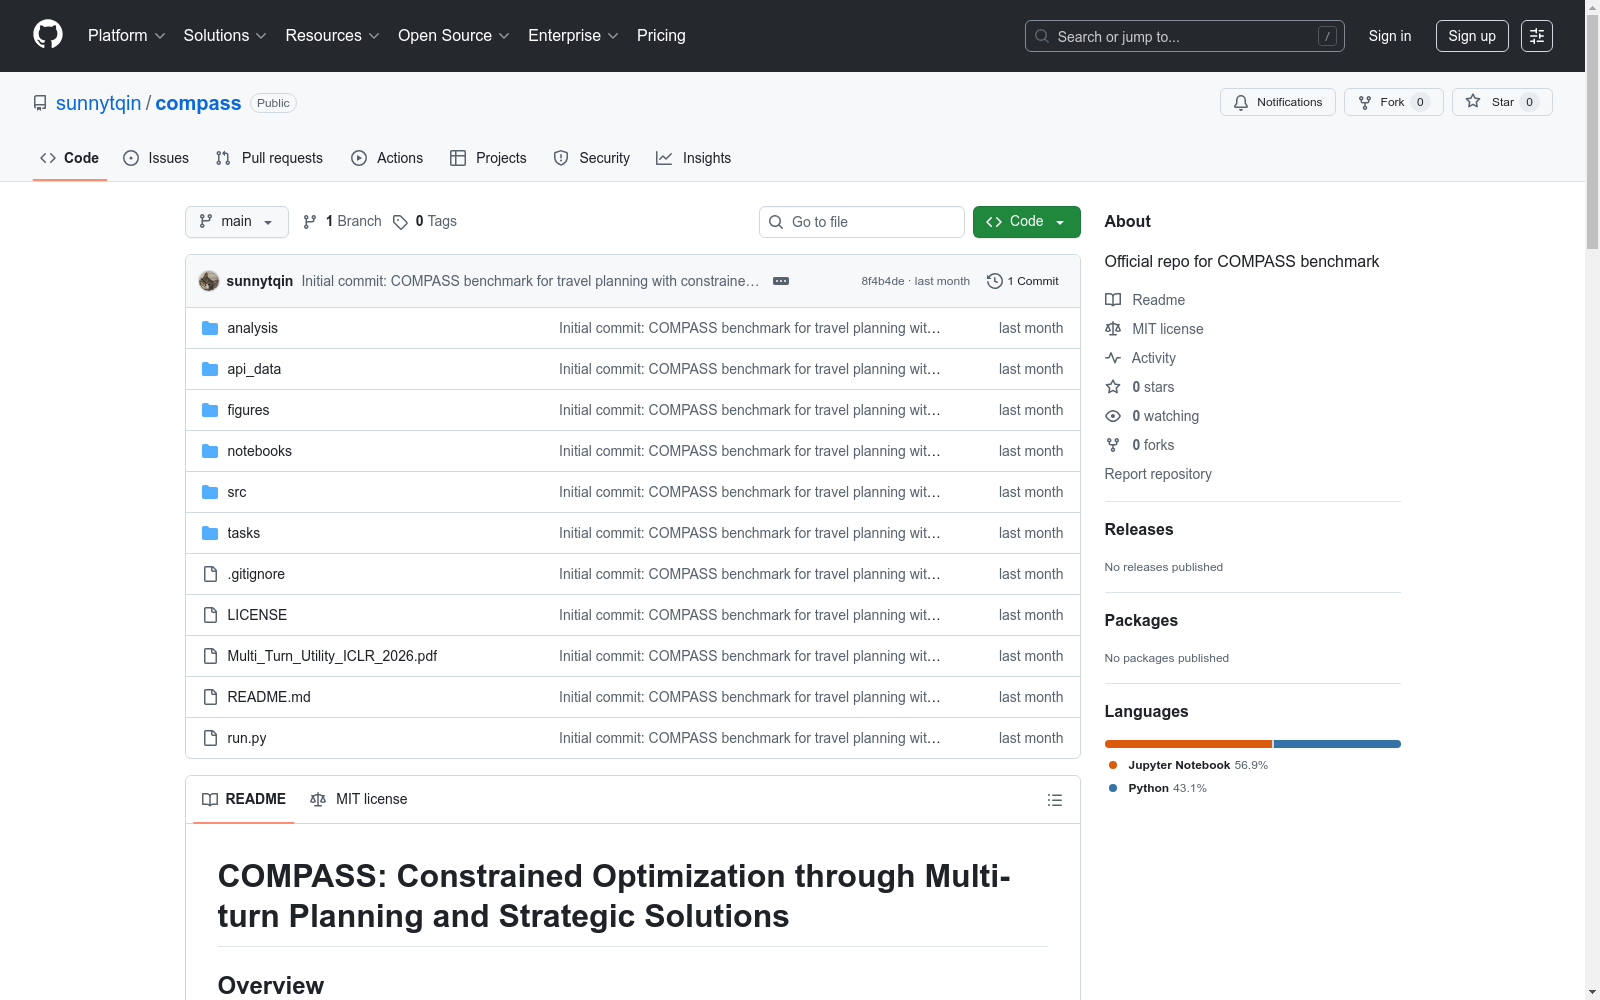Viewport: 1600px width, 1000px height.
Task: Click the repository owner avatar for sunnytqin
Action: coord(209,281)
